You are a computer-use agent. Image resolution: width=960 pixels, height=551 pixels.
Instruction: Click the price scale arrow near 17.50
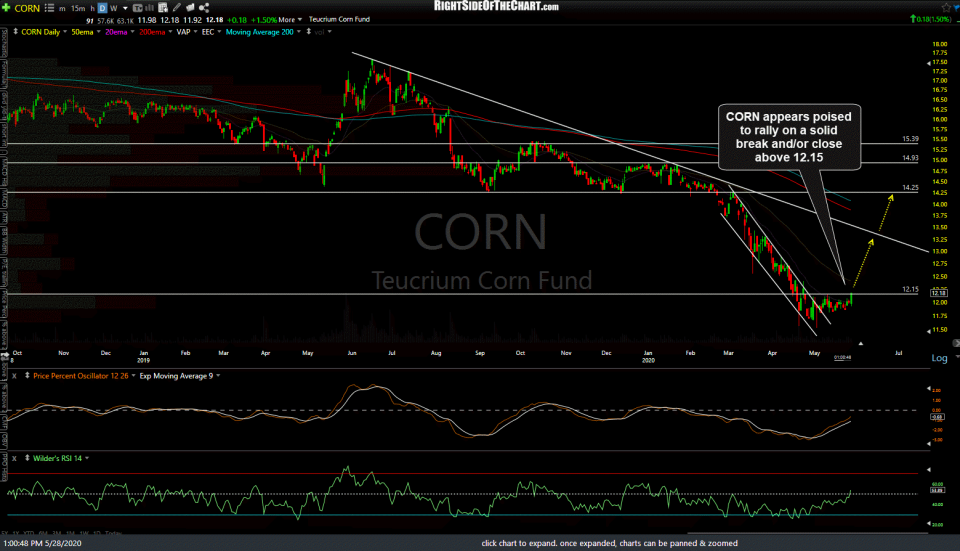929,62
